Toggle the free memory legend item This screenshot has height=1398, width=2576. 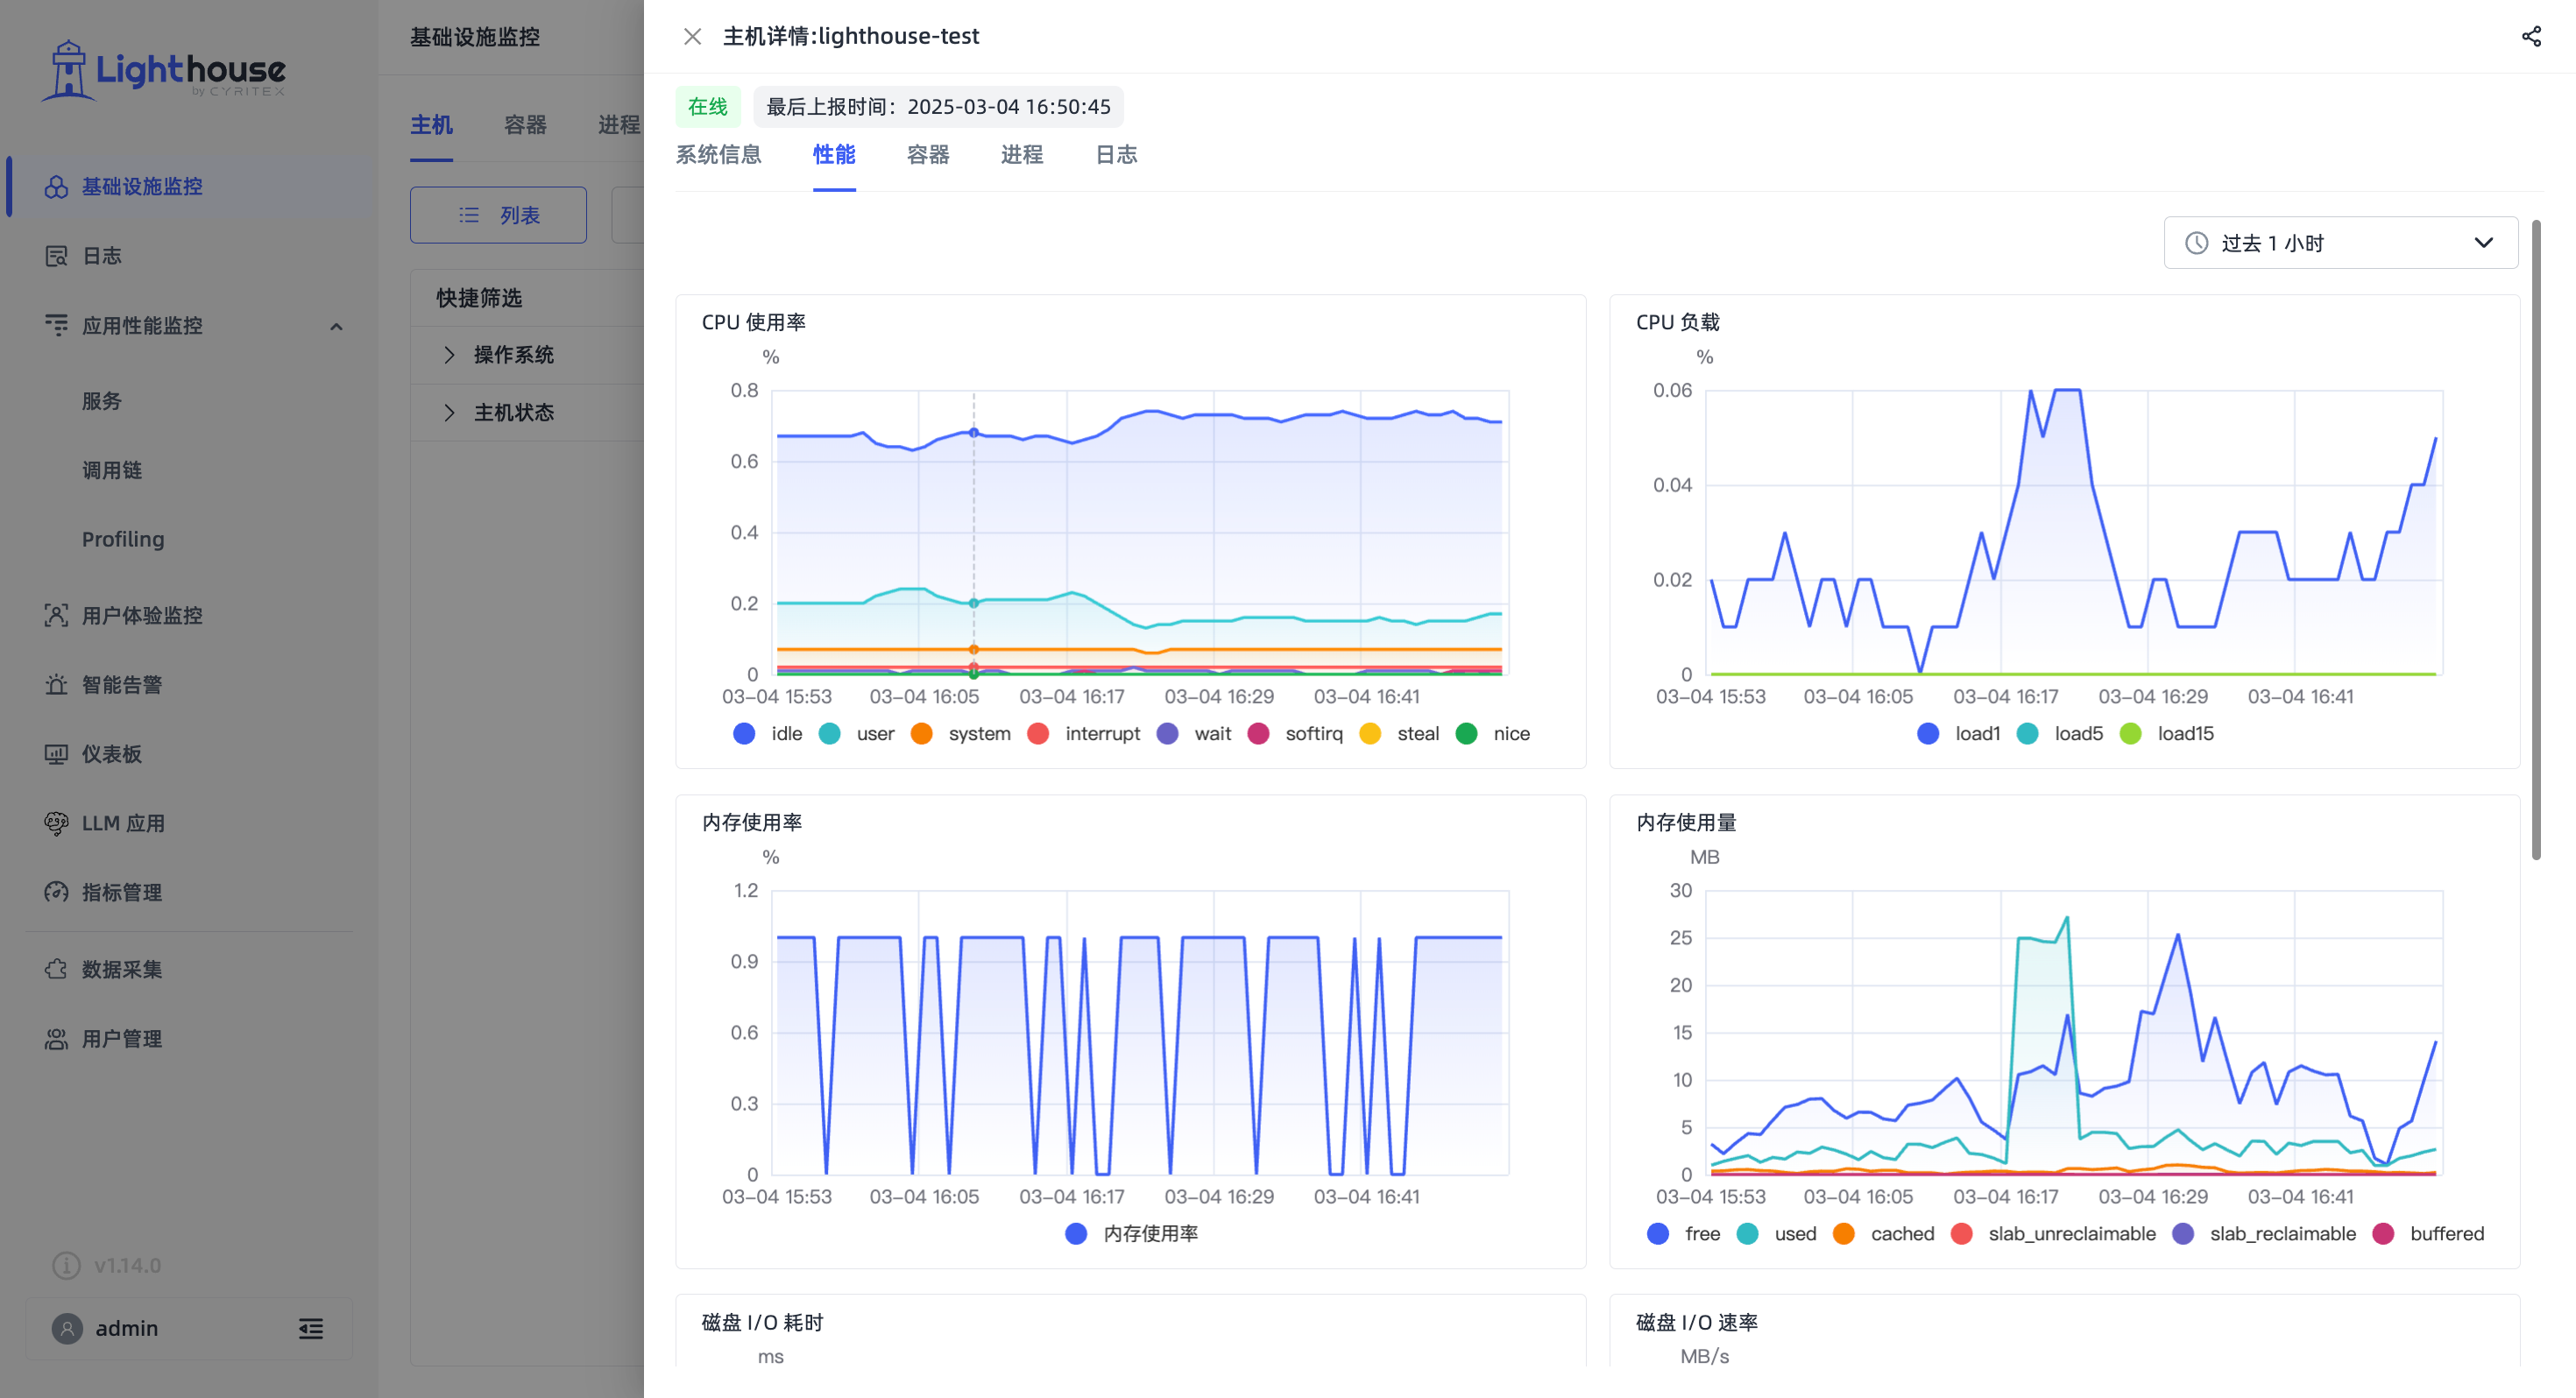(x=1684, y=1234)
